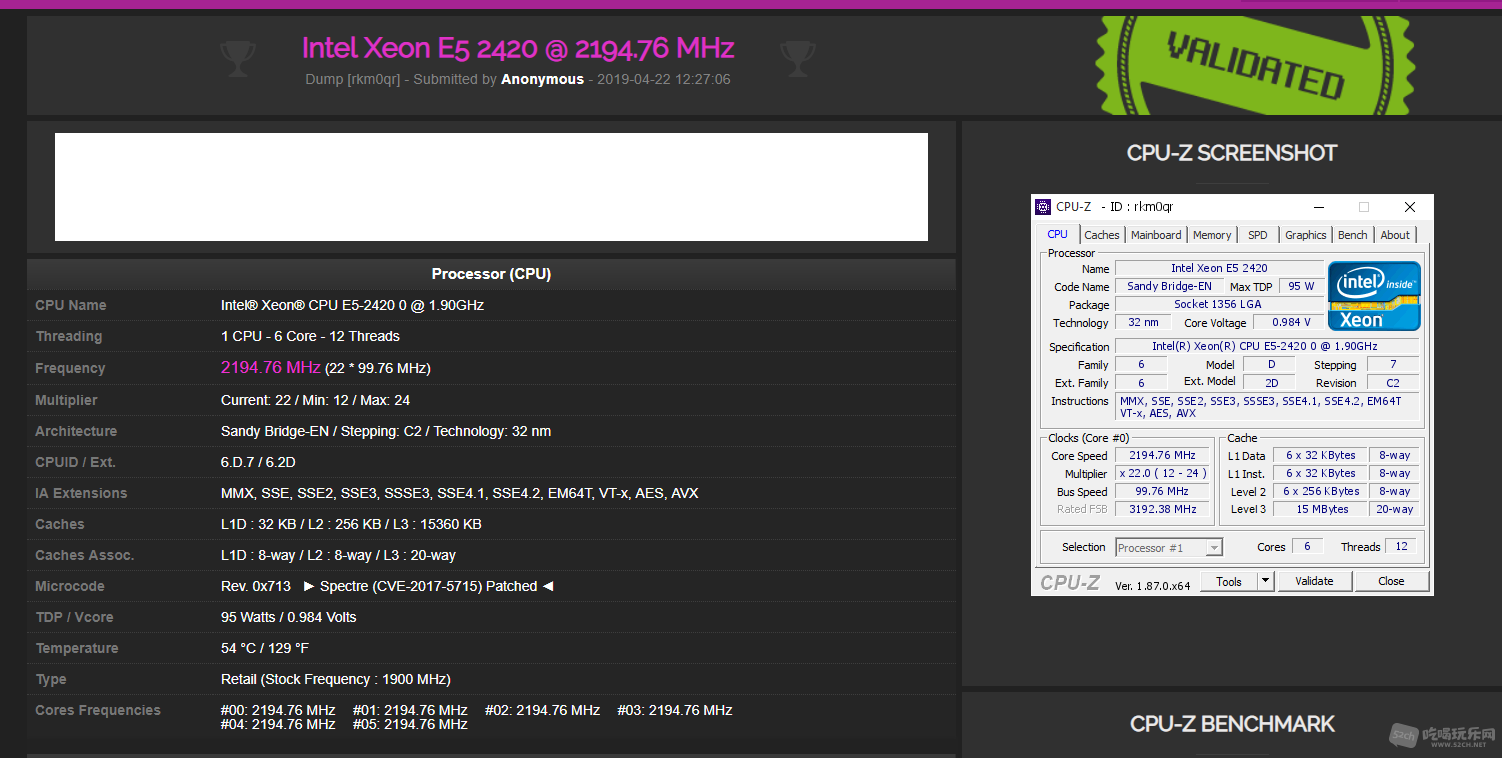Click the Level 3 cache field 15 MBytes
This screenshot has width=1502, height=758.
(x=1321, y=509)
